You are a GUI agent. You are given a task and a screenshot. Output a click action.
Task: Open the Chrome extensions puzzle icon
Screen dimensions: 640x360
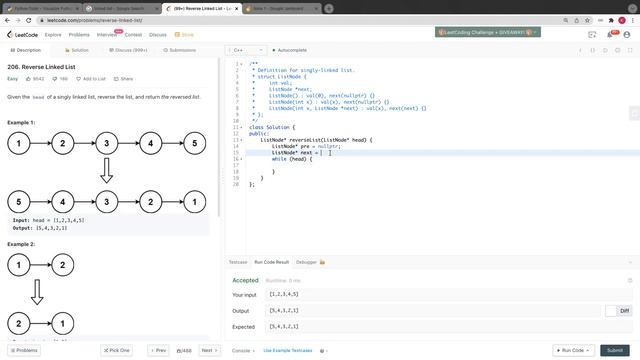click(x=611, y=20)
